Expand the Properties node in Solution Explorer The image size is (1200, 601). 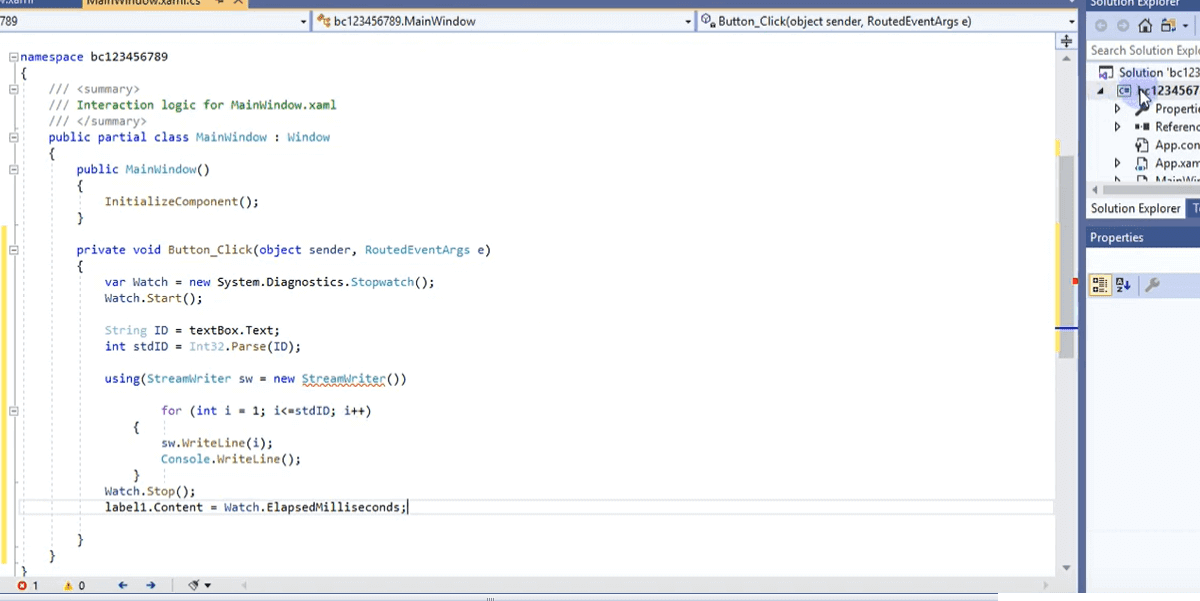[1117, 108]
